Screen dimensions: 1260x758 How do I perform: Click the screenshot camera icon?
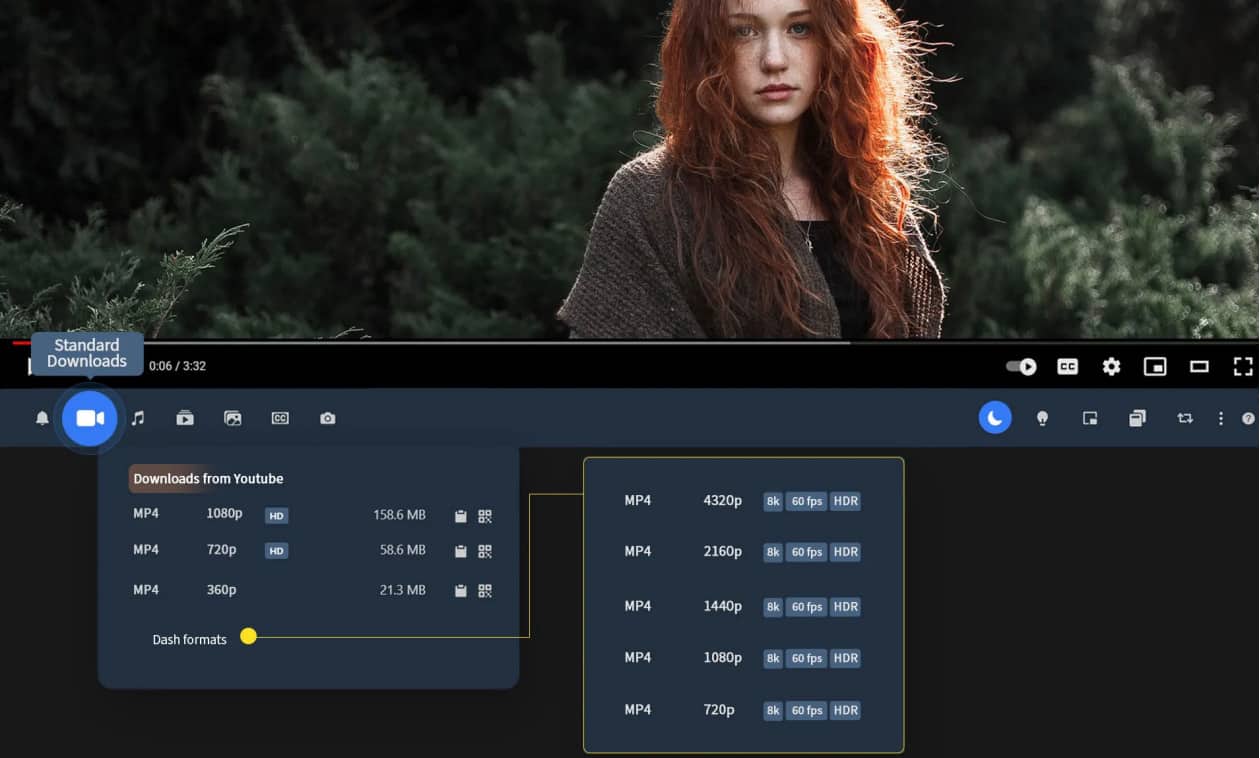click(328, 418)
